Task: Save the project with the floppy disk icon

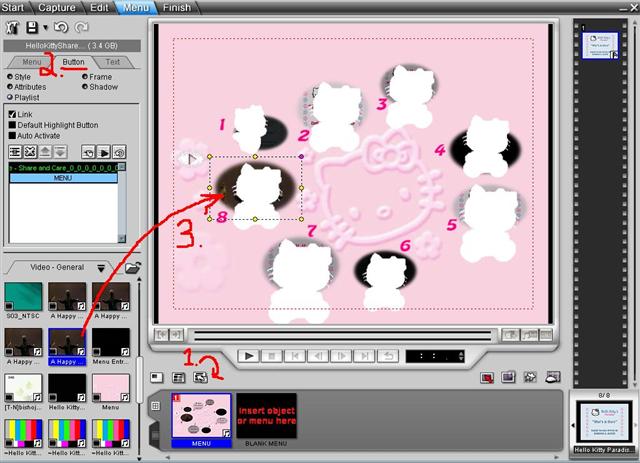Action: point(32,27)
